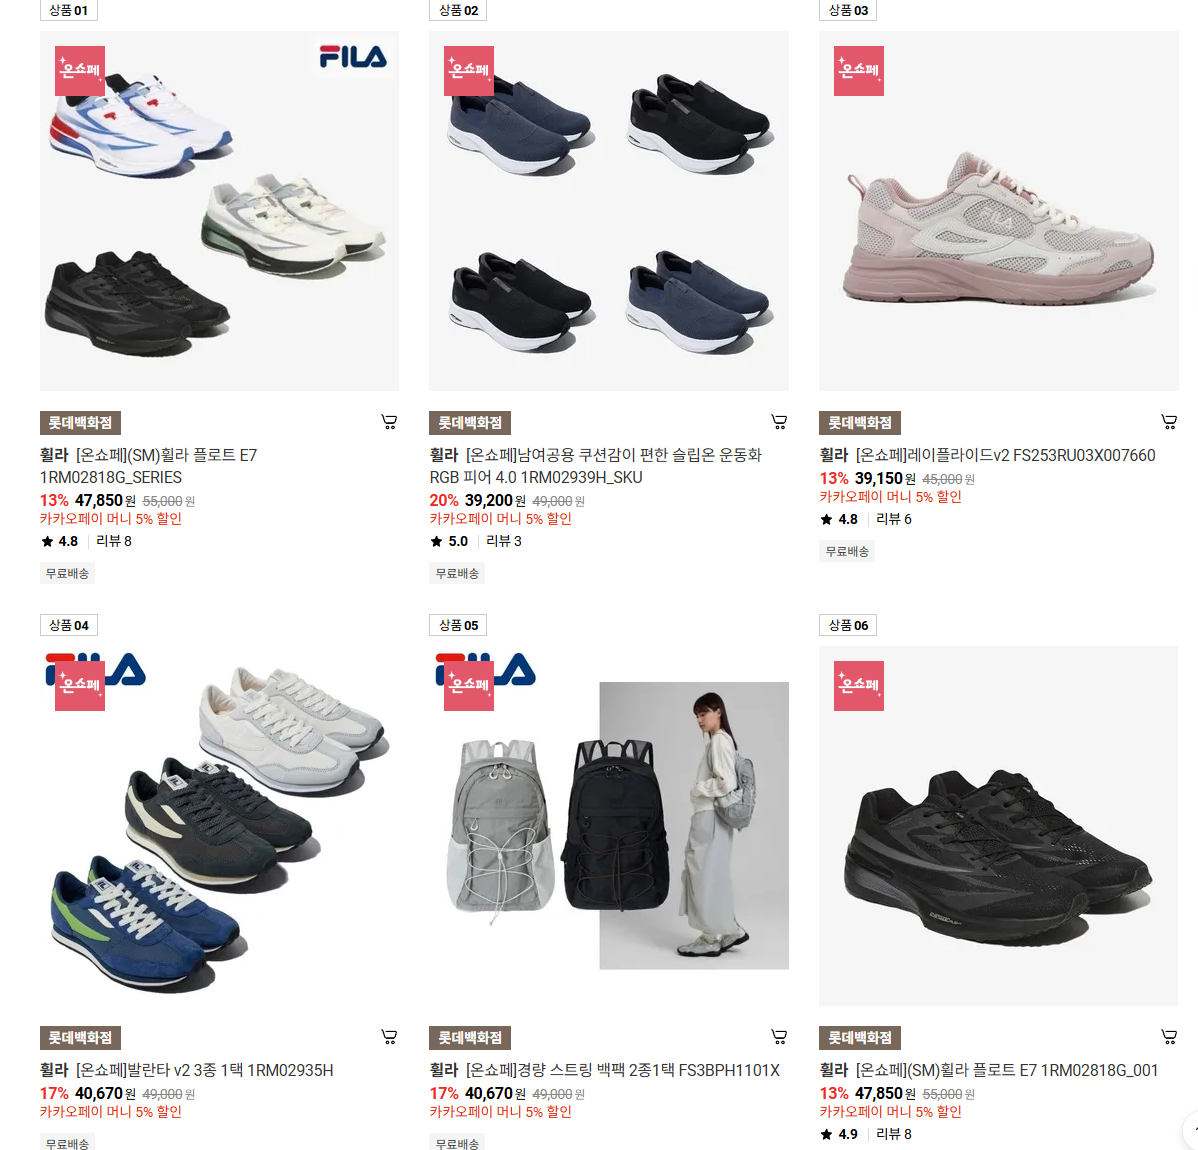1198x1150 pixels.
Task: Click cart icon for slip-on RGB Pier shoes
Action: pos(779,422)
